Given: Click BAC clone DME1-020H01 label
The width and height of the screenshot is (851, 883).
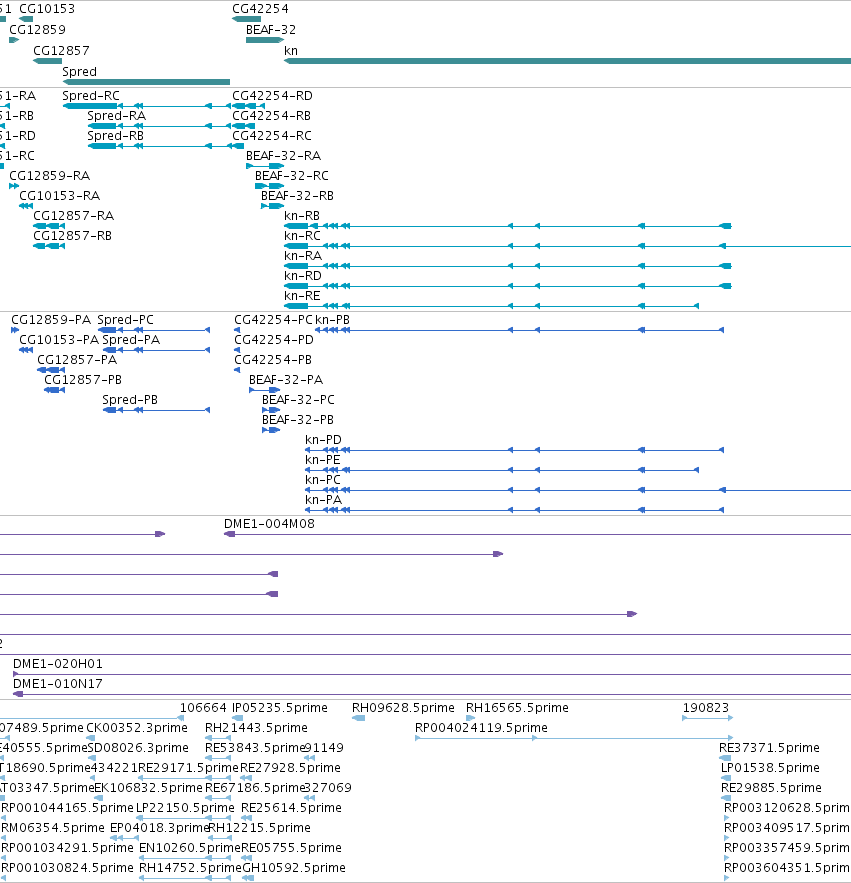Looking at the screenshot, I should coord(58,663).
